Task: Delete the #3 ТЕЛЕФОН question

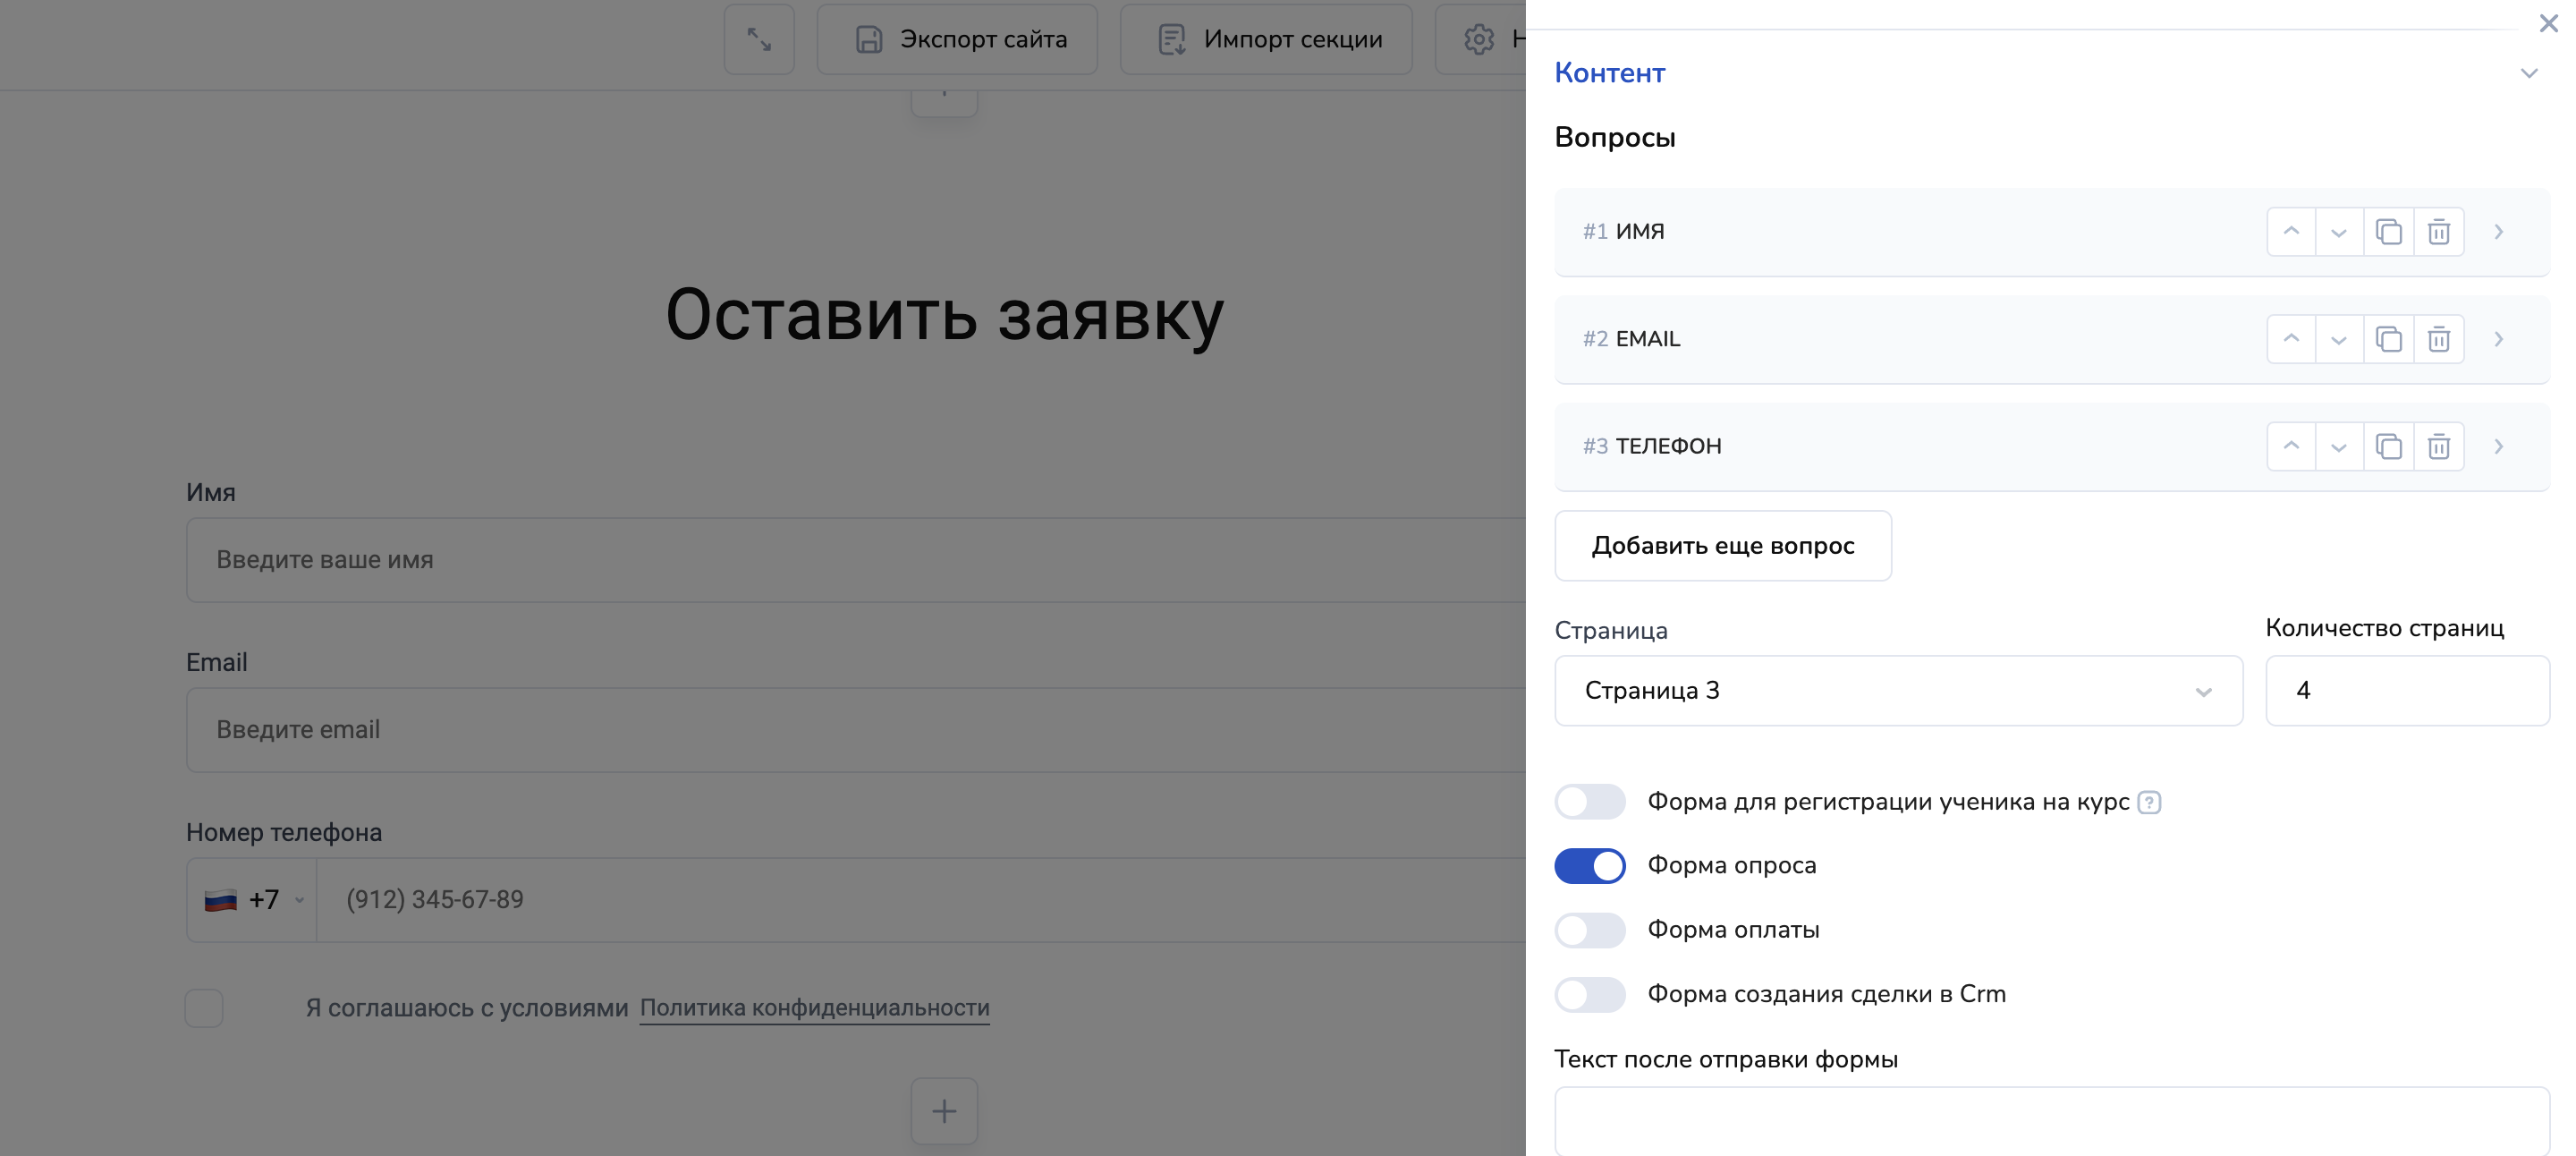Action: pyautogui.click(x=2438, y=446)
